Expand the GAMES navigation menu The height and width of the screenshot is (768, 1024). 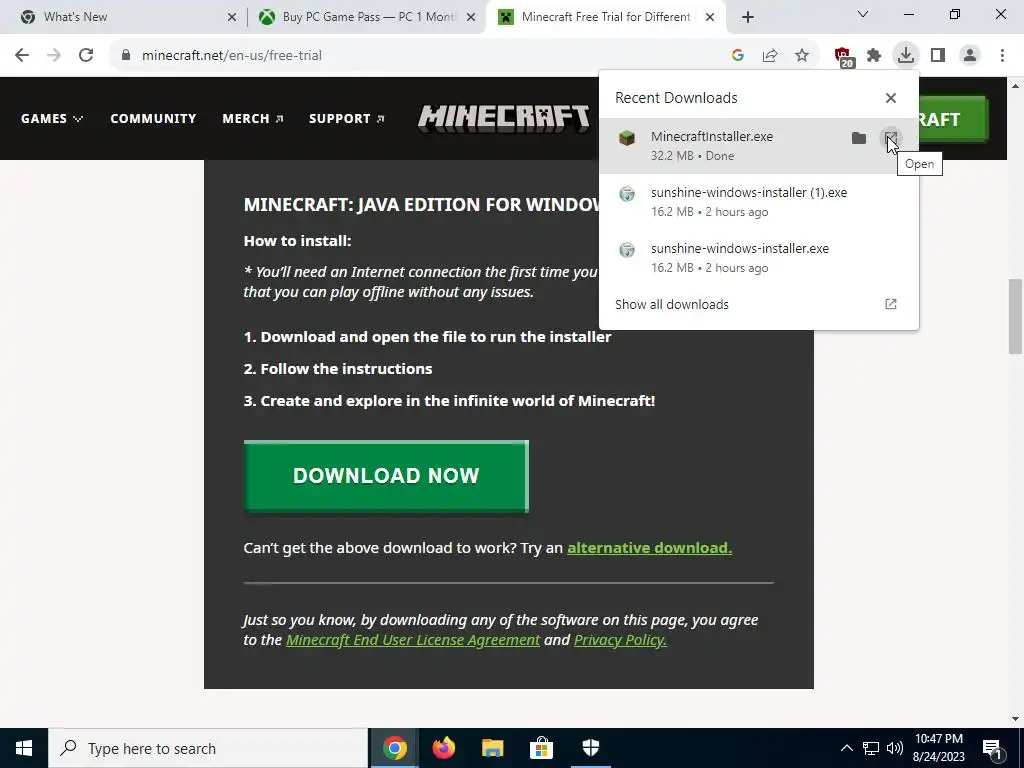pyautogui.click(x=52, y=118)
